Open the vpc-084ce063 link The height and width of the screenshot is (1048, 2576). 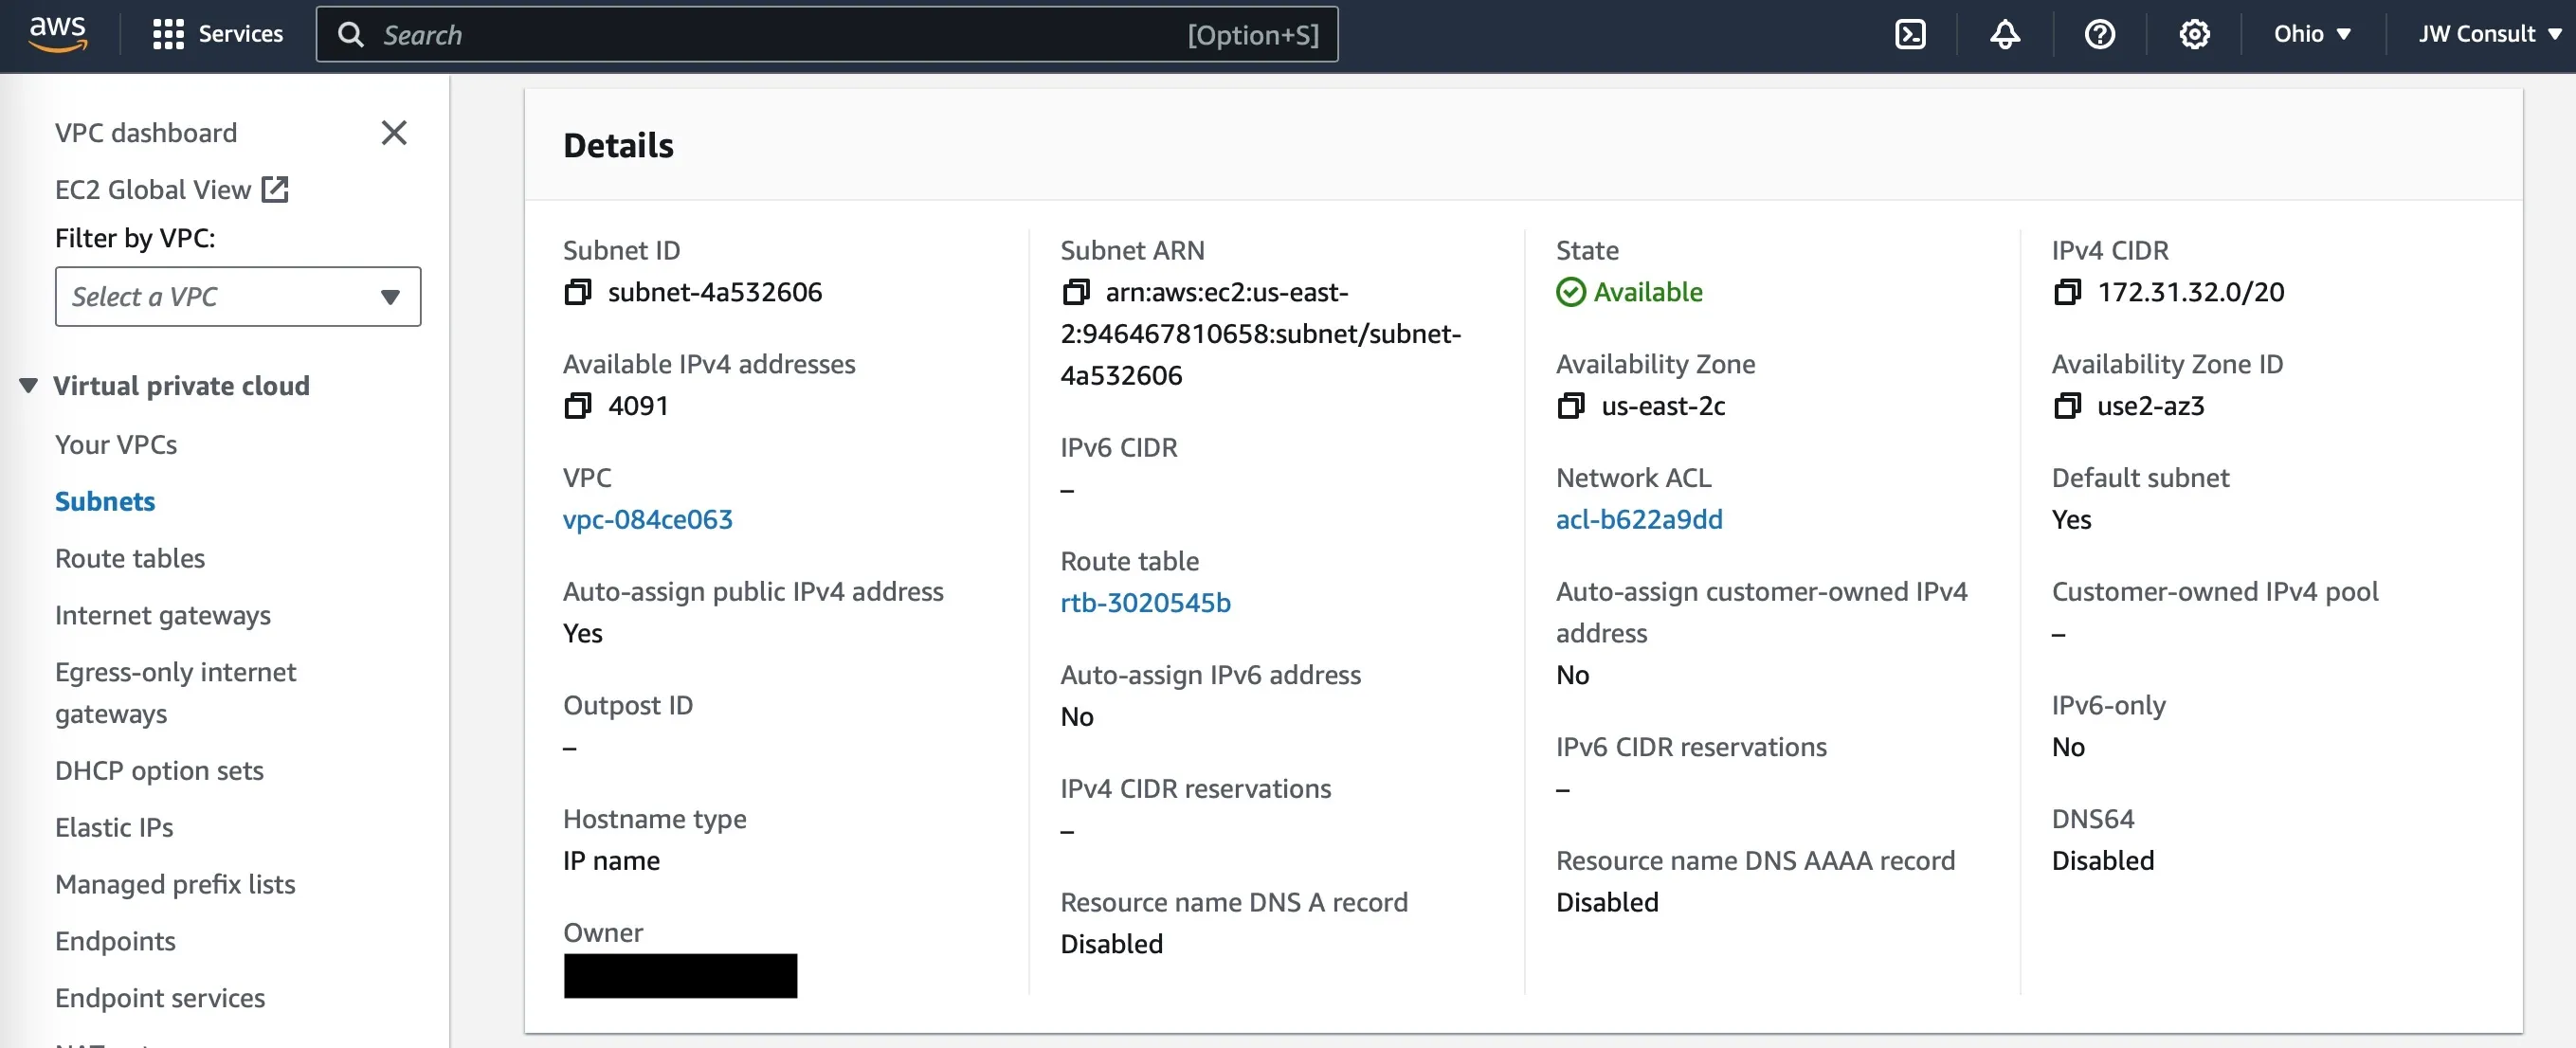pos(648,519)
